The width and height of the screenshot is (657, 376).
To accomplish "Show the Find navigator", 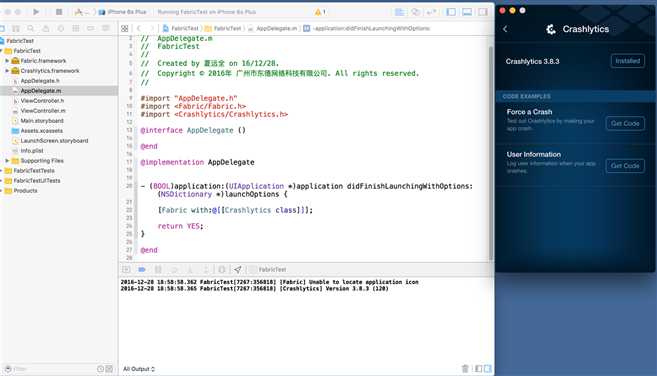I will [31, 29].
